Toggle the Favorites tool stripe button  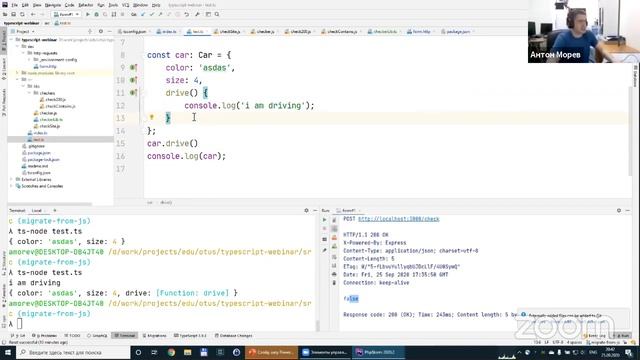4,297
